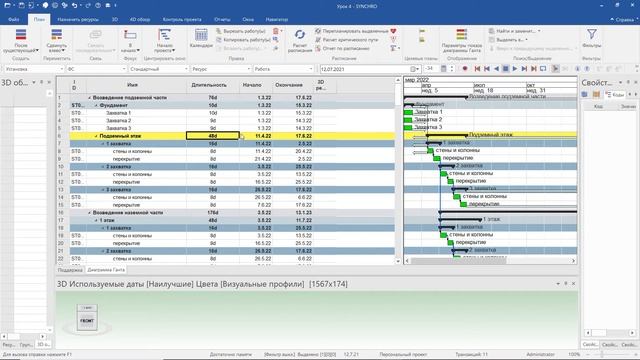This screenshot has width=640, height=360.
Task: Click the 'Окончание' column header
Action: (289, 85)
